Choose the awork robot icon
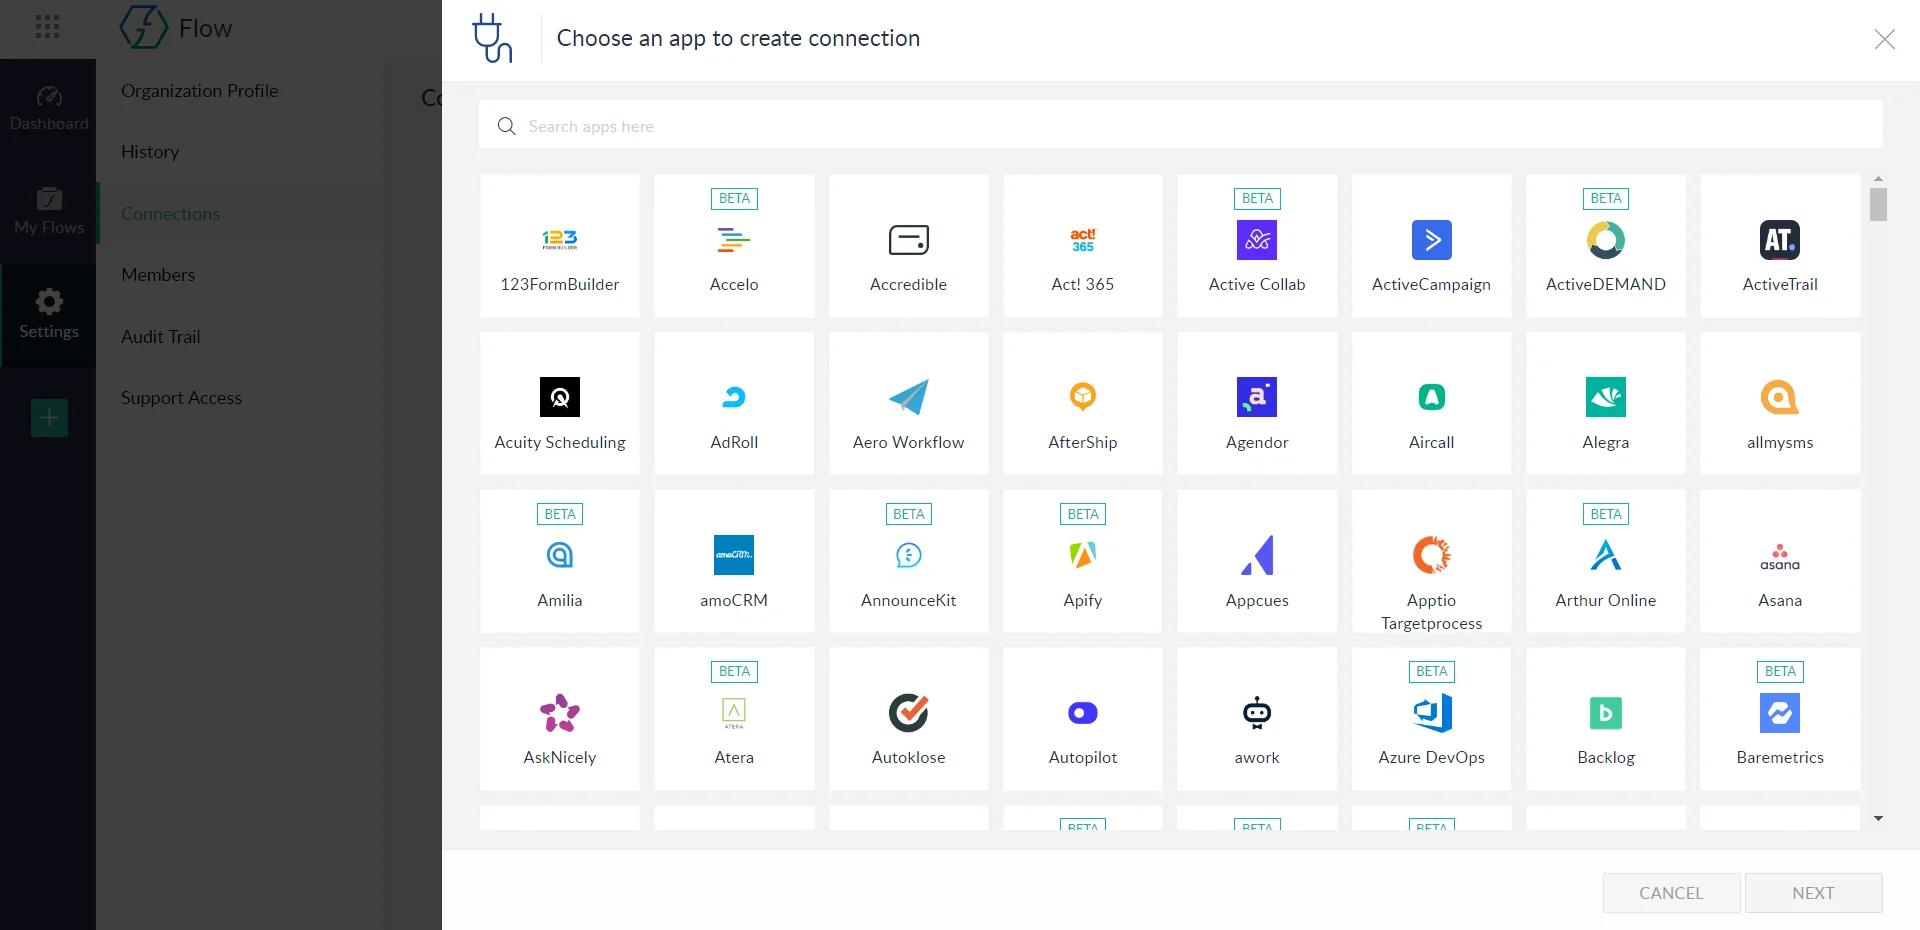The height and width of the screenshot is (930, 1920). [x=1257, y=713]
